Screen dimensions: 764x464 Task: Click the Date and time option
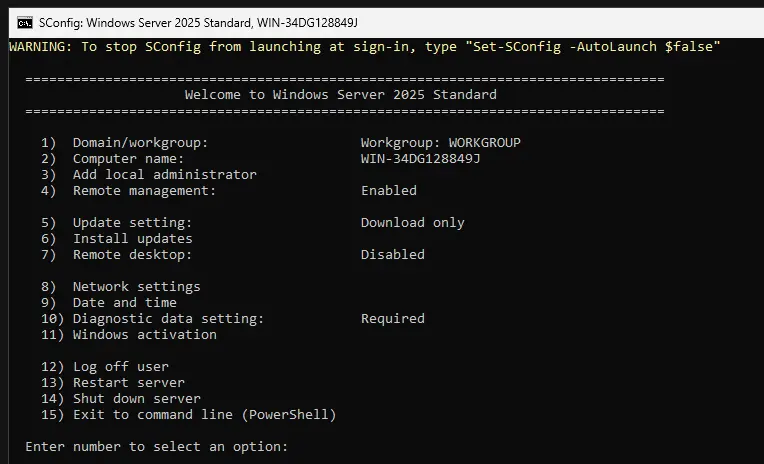[124, 302]
